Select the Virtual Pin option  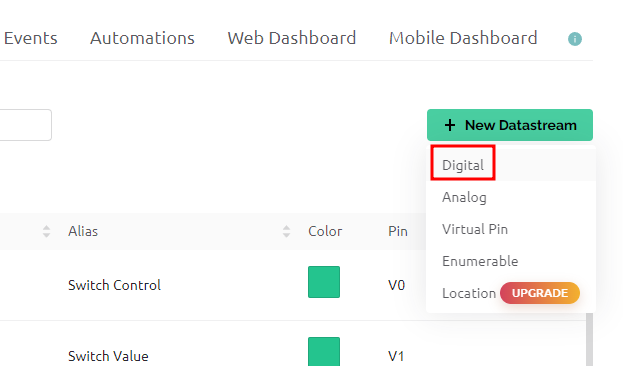click(x=475, y=229)
